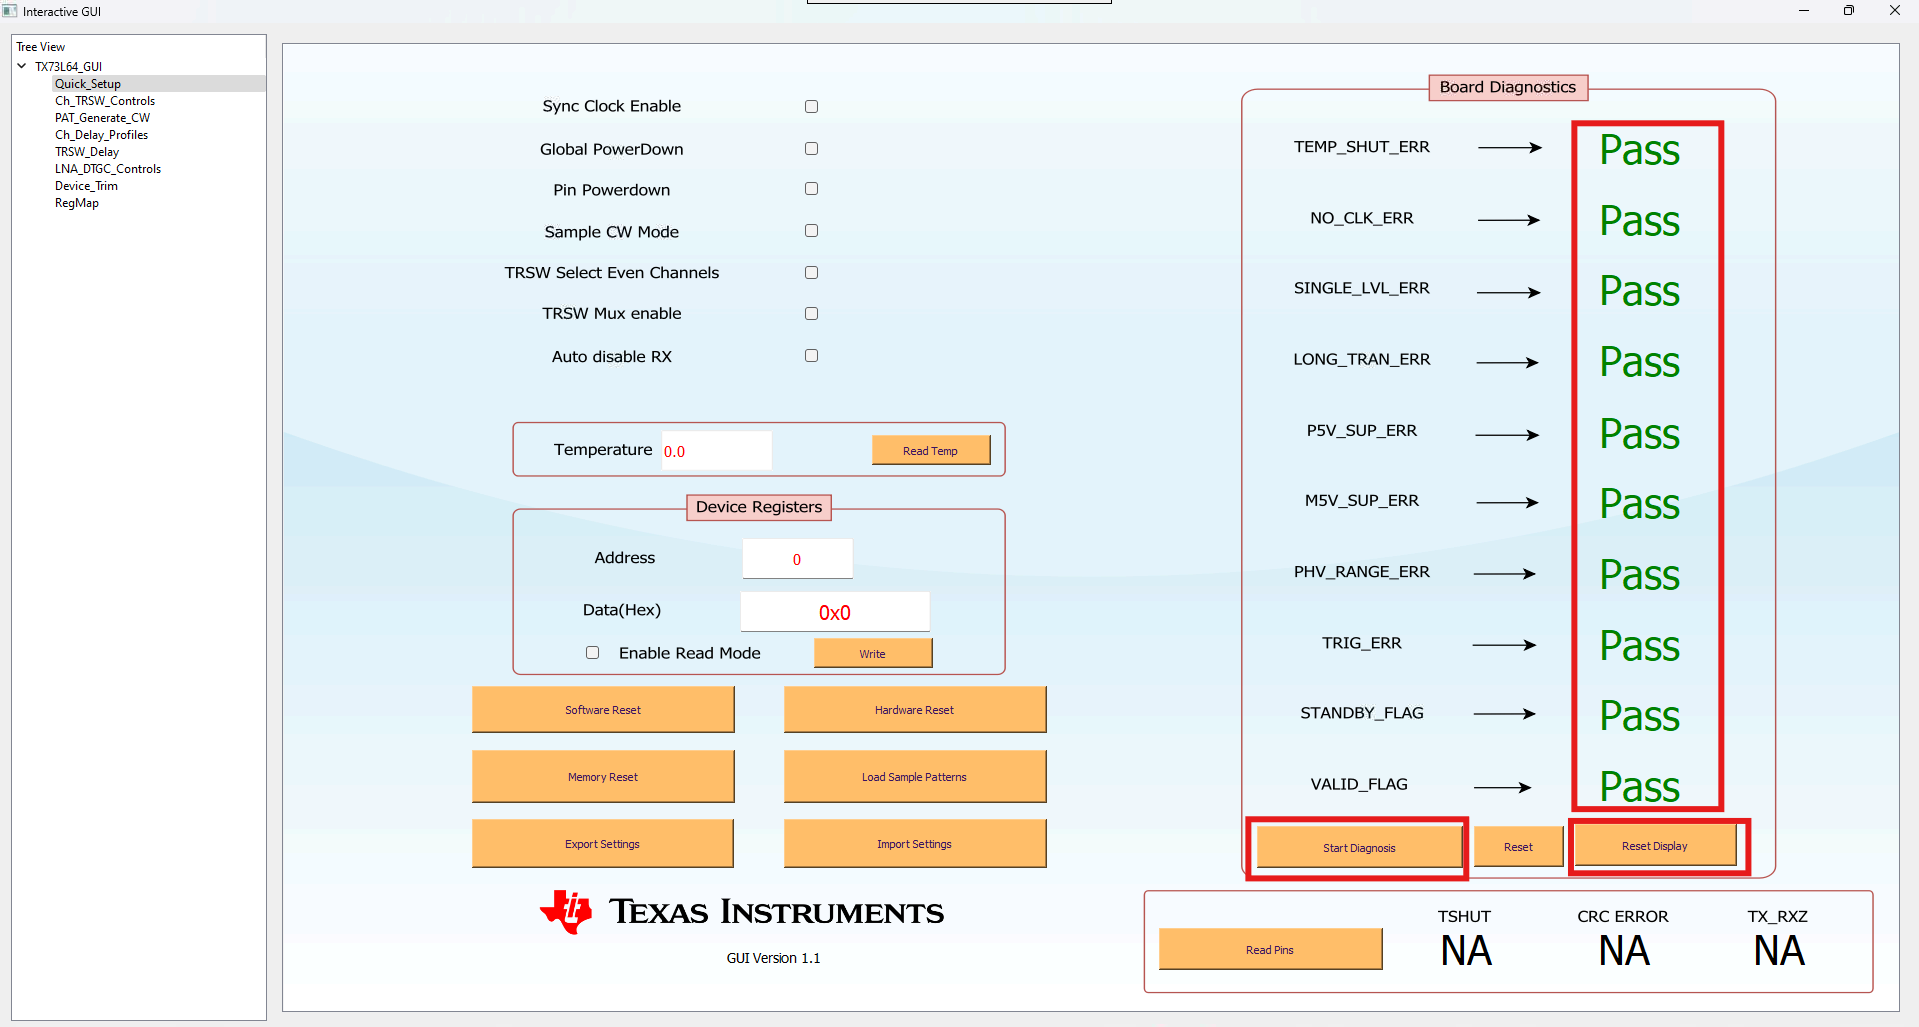
Task: Click the Export Settings button
Action: [602, 844]
